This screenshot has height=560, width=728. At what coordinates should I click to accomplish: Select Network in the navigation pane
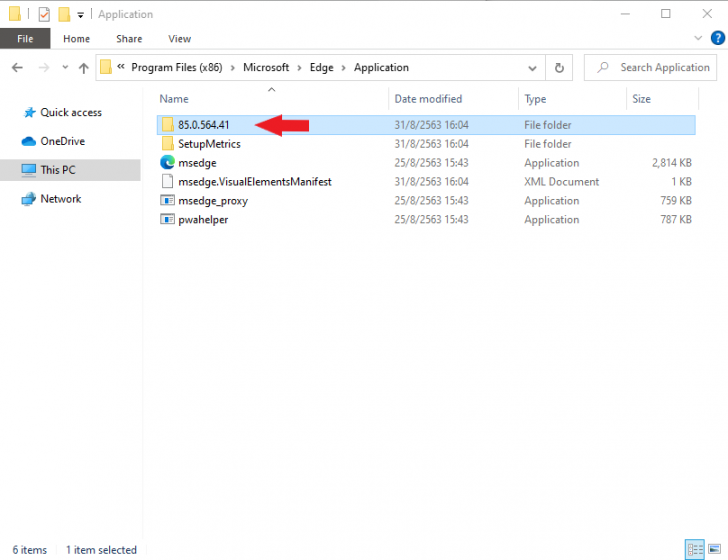coord(61,199)
